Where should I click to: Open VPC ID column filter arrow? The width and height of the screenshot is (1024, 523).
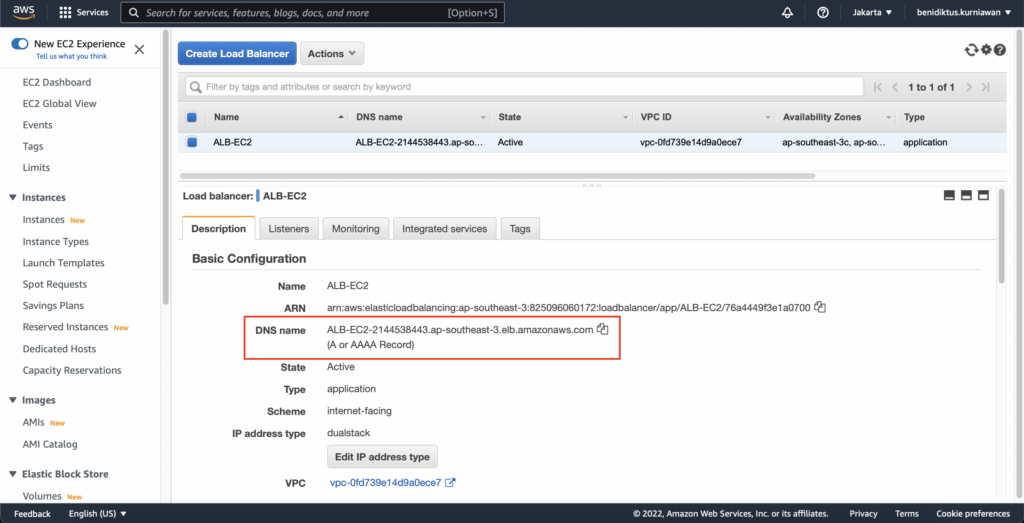[768, 118]
